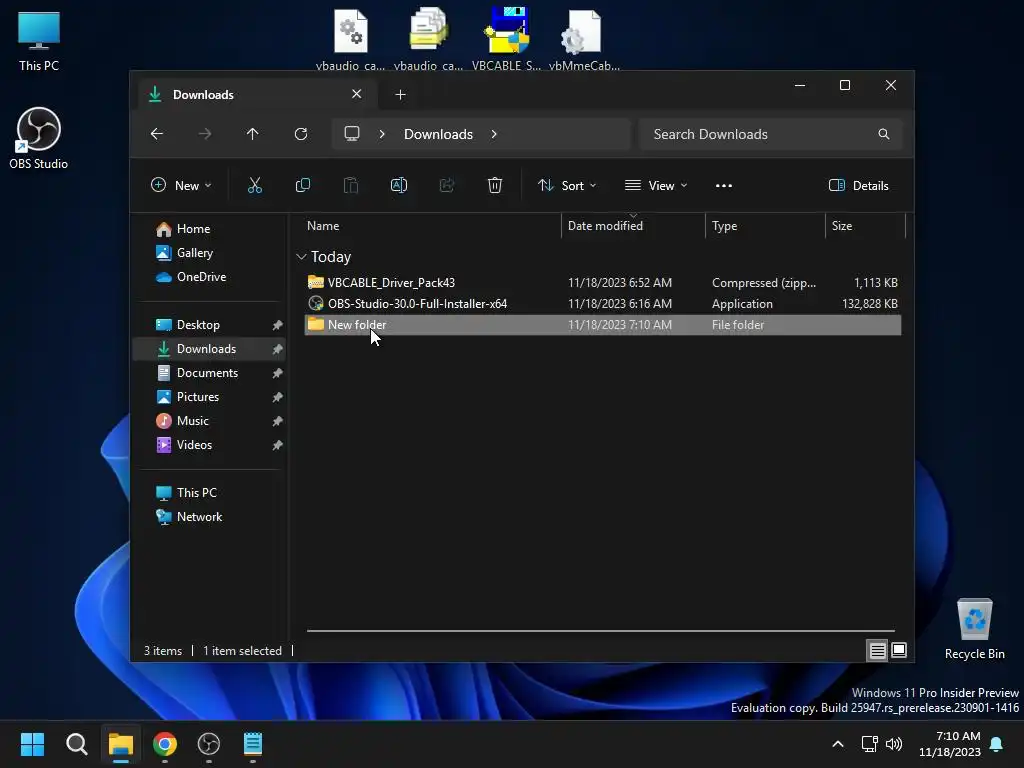Go back with the left arrow
Screen dimensions: 1024x768
(x=157, y=134)
